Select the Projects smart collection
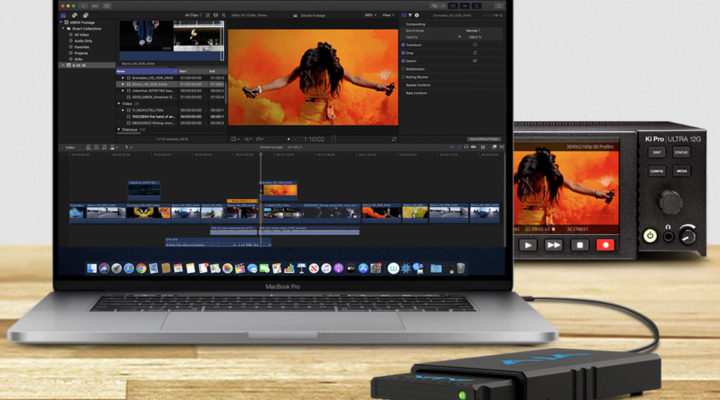The height and width of the screenshot is (400, 720). click(81, 53)
